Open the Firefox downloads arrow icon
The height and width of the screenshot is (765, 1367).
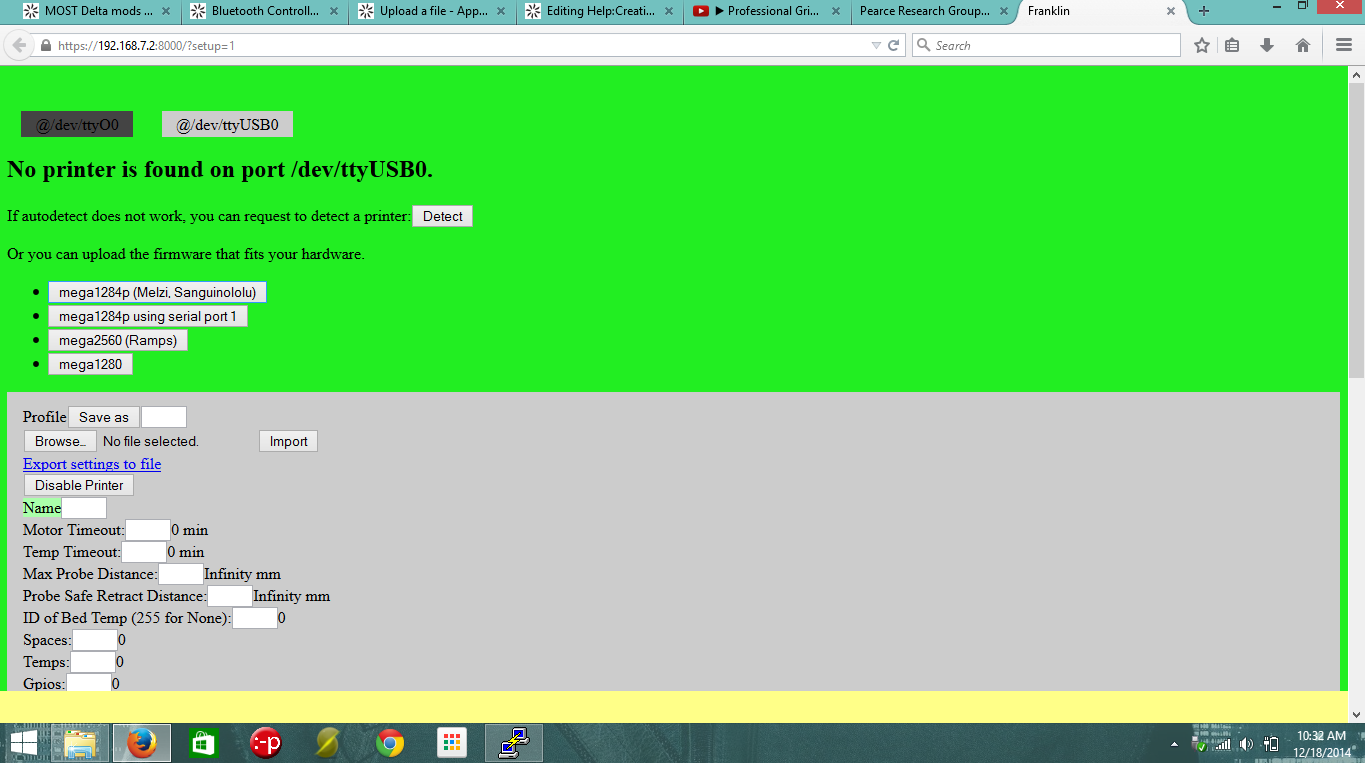point(1267,45)
